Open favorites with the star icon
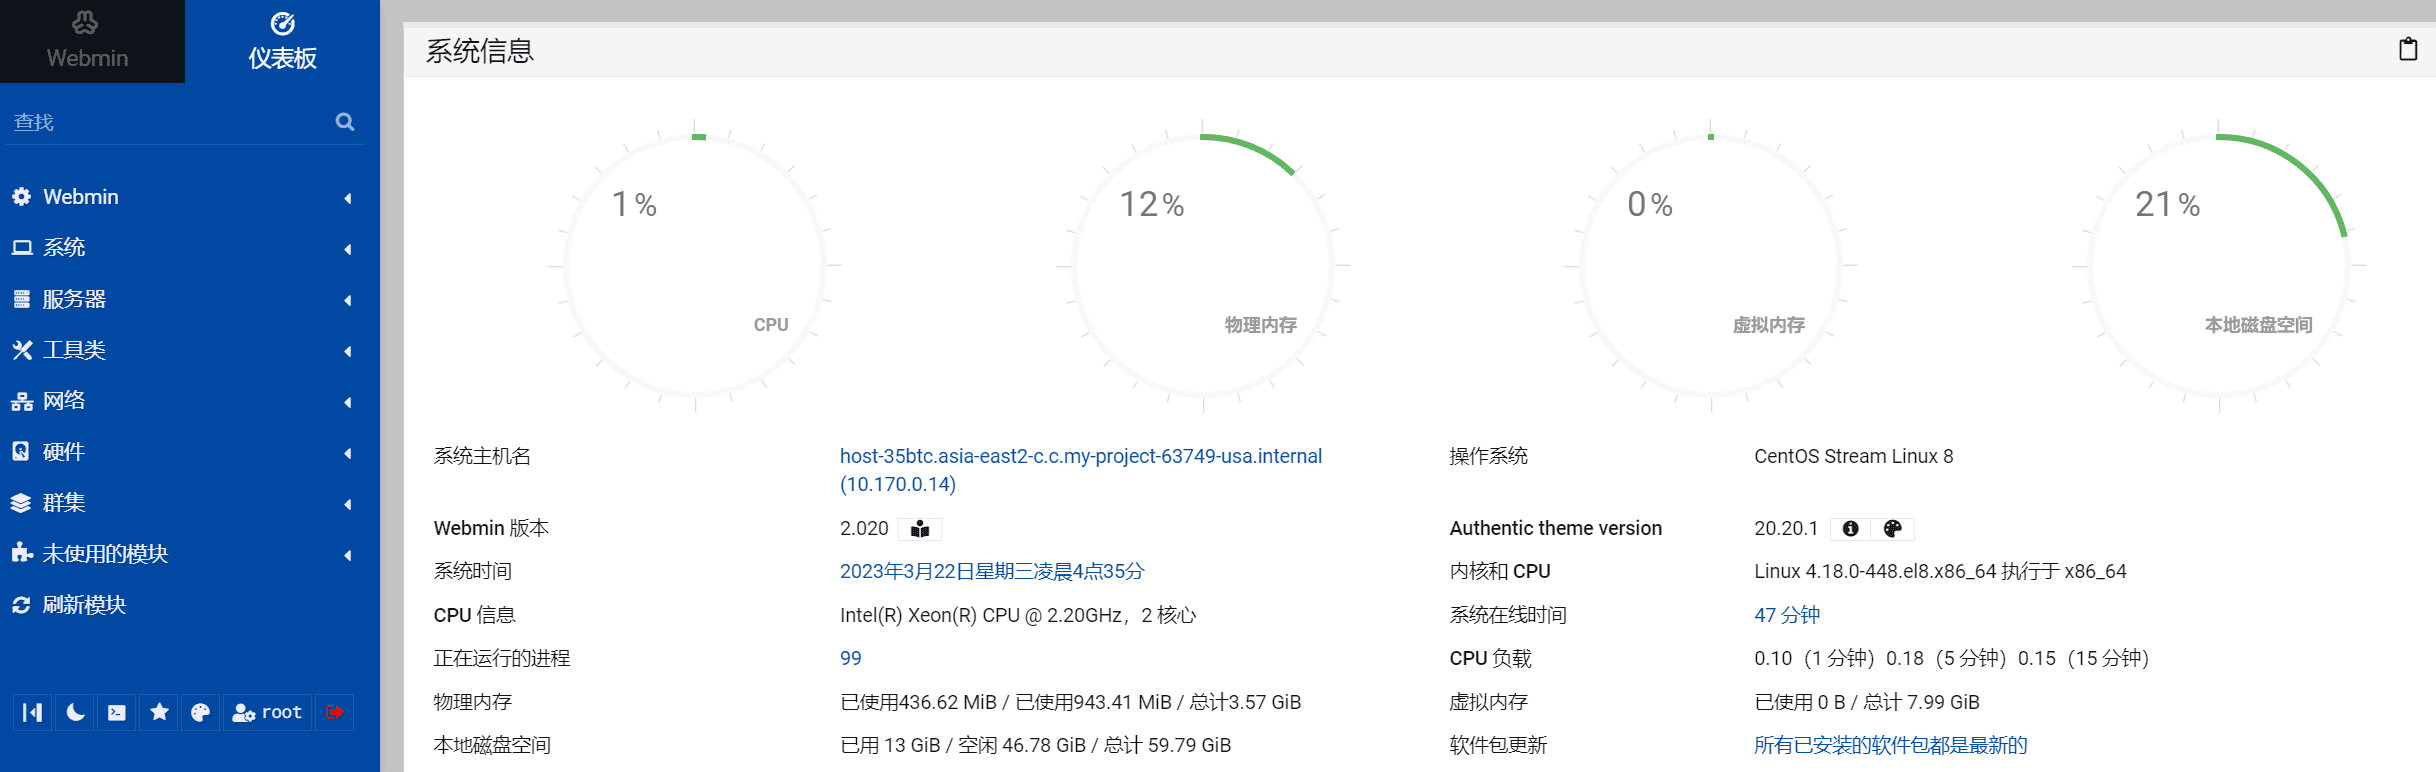The image size is (2436, 772). (159, 712)
